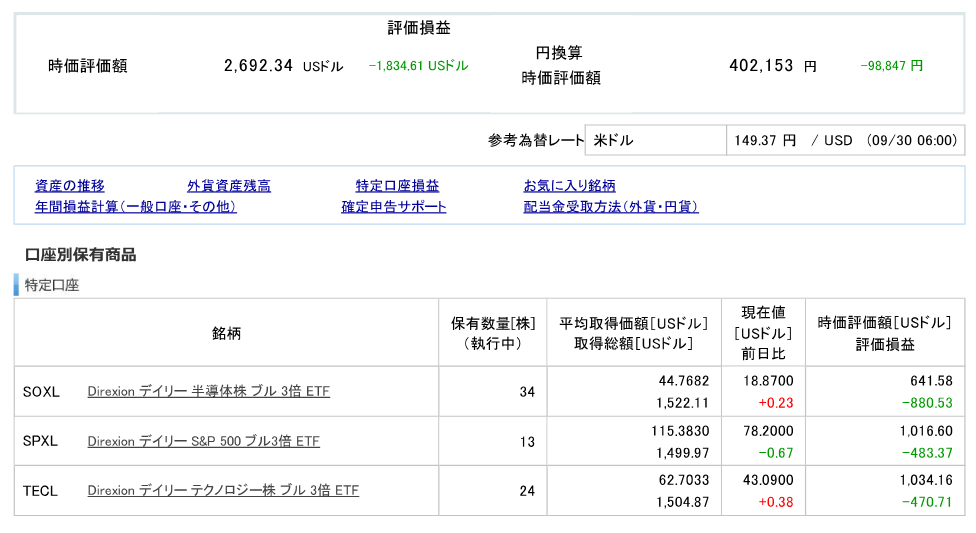Click TECL unrealized loss -470.71
The width and height of the screenshot is (976, 533).
(x=927, y=502)
